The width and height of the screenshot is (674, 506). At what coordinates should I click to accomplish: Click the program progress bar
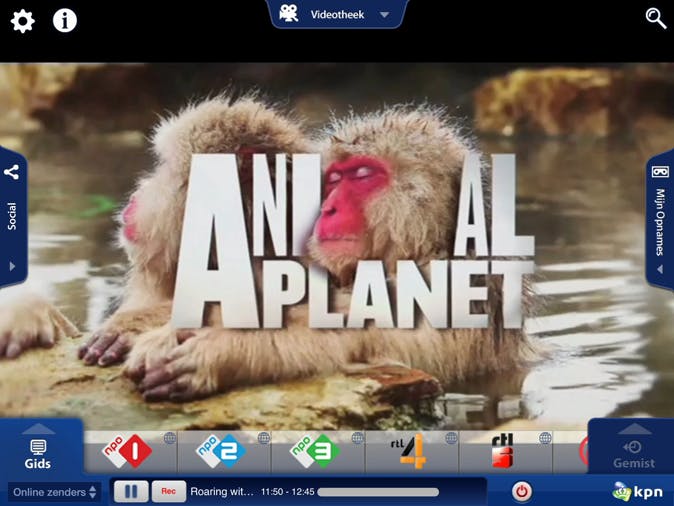(x=378, y=492)
